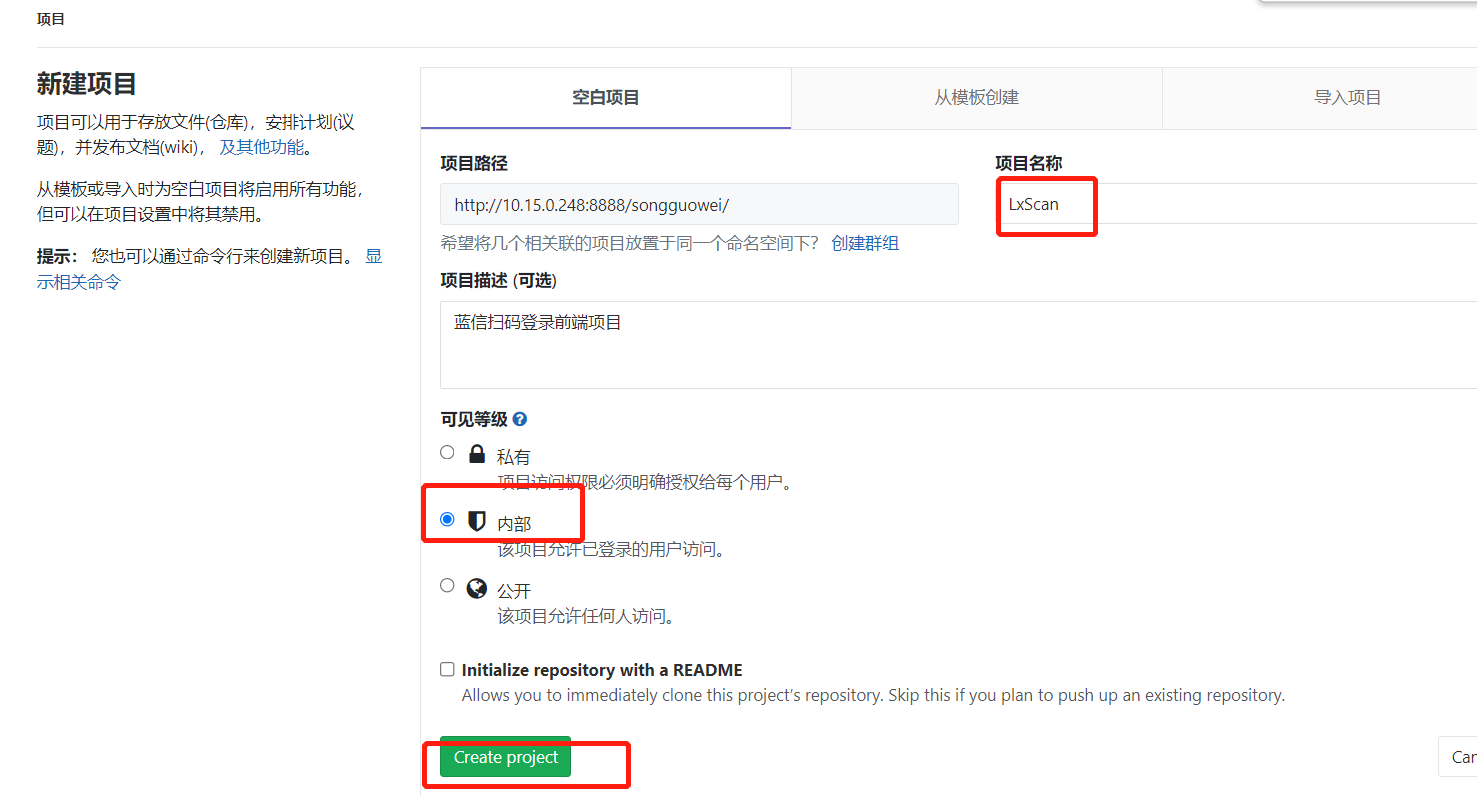The image size is (1477, 796).
Task: Open the 及其他功能 link
Action: (262, 148)
